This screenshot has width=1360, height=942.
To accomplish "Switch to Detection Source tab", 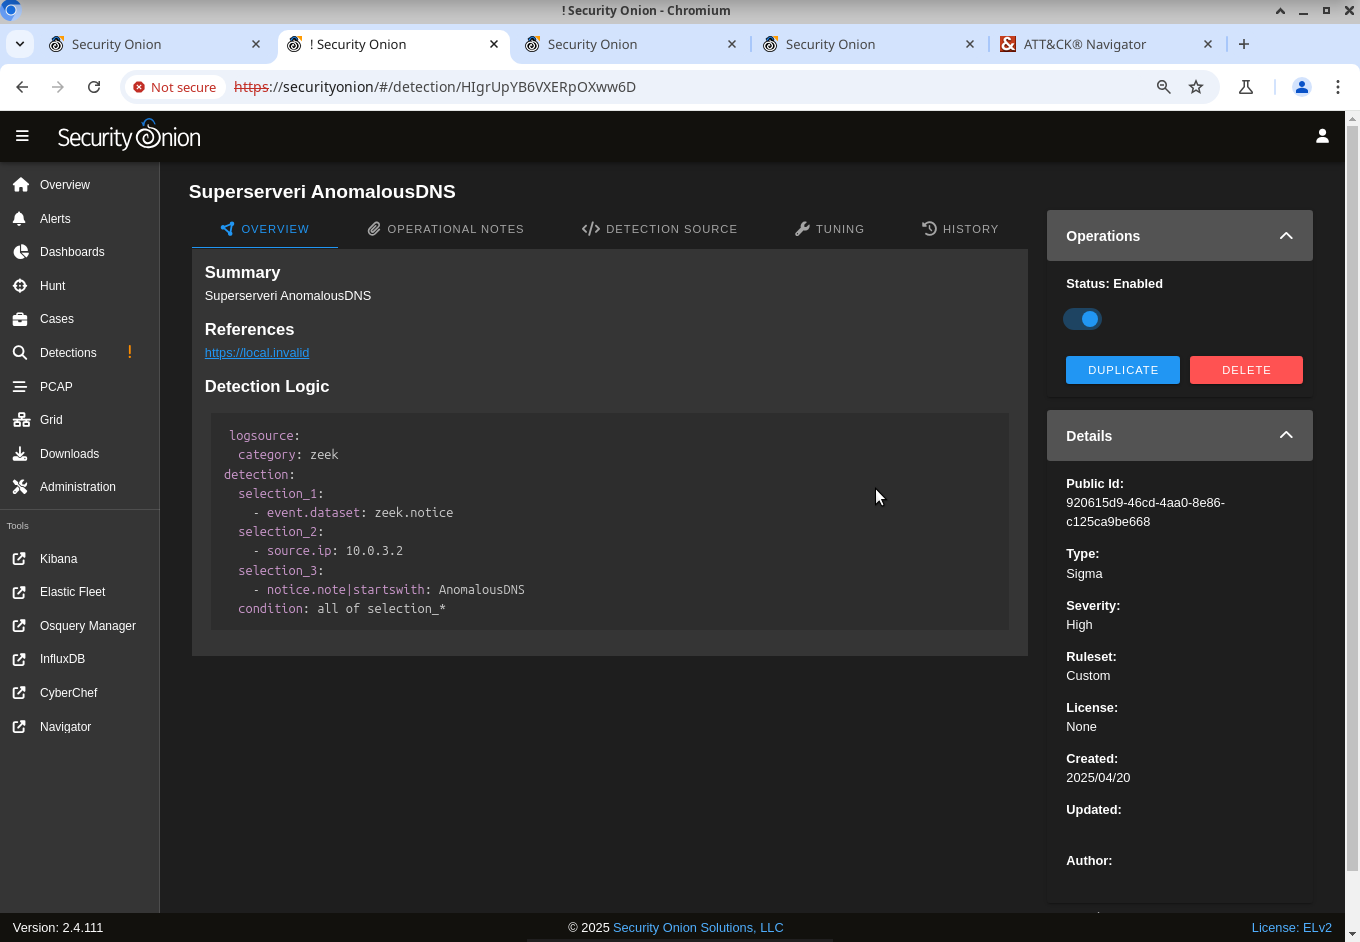I will pos(659,229).
